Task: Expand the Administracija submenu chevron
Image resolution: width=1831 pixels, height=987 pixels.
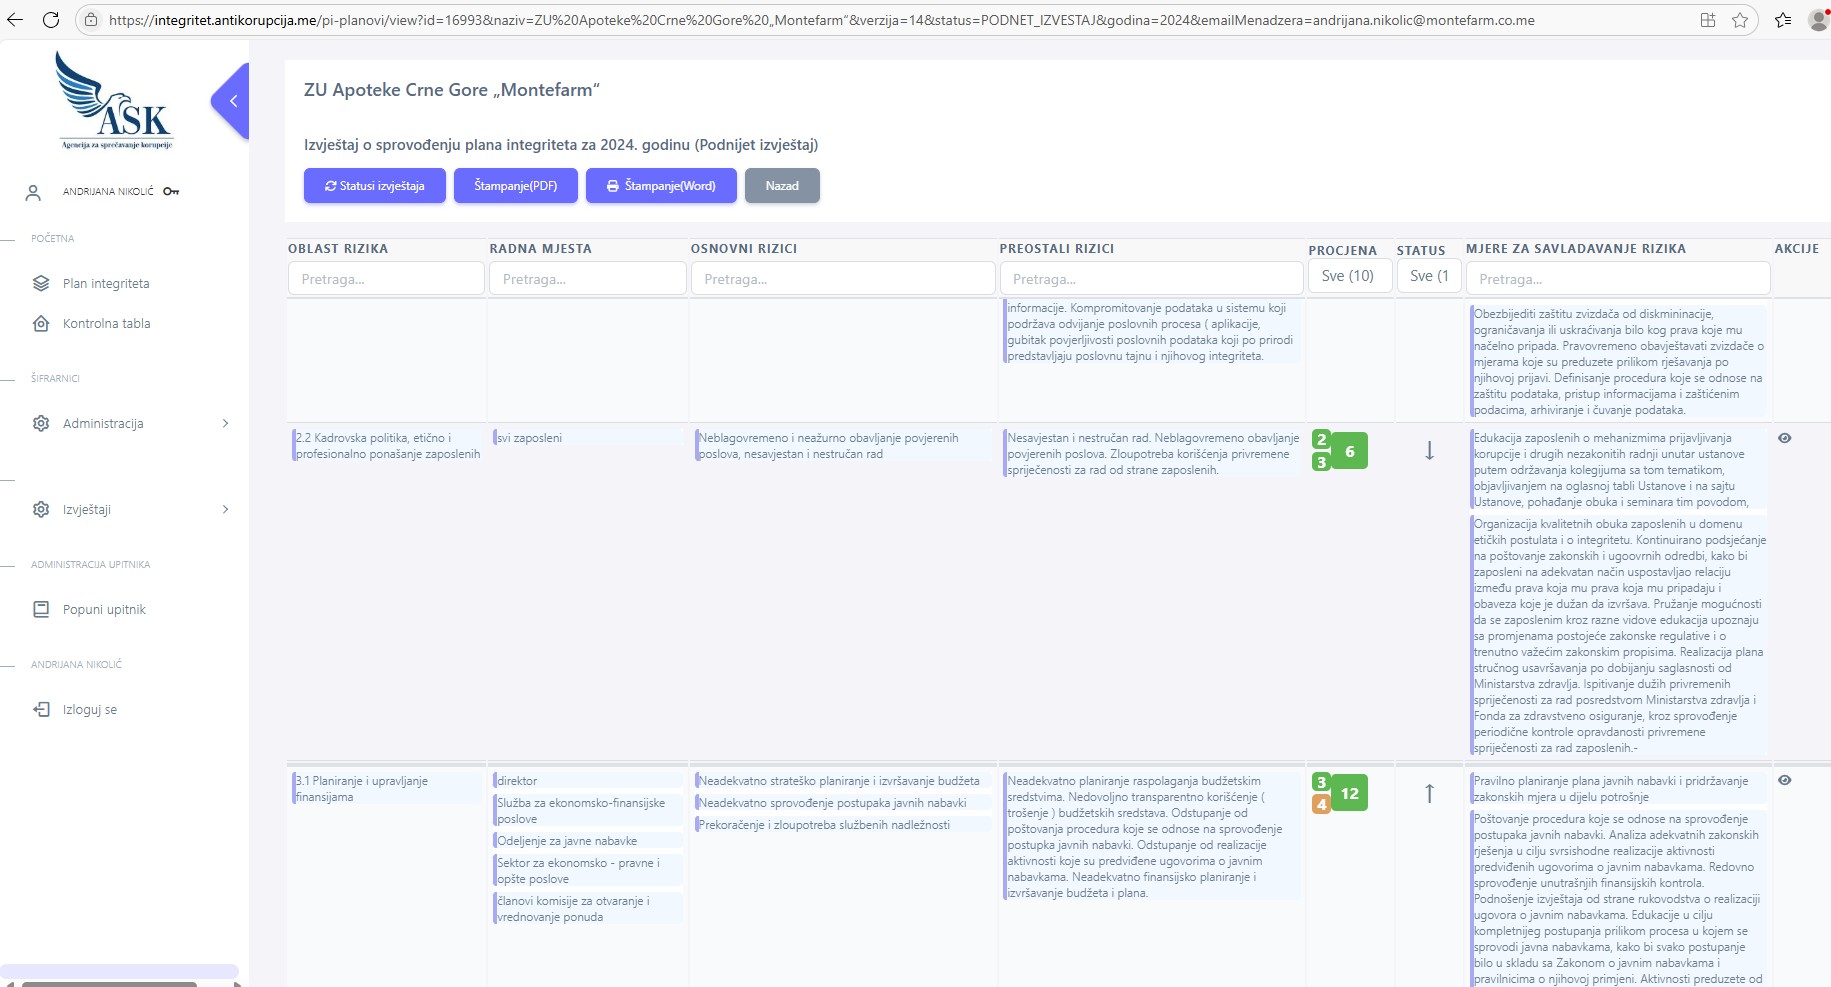Action: (225, 423)
